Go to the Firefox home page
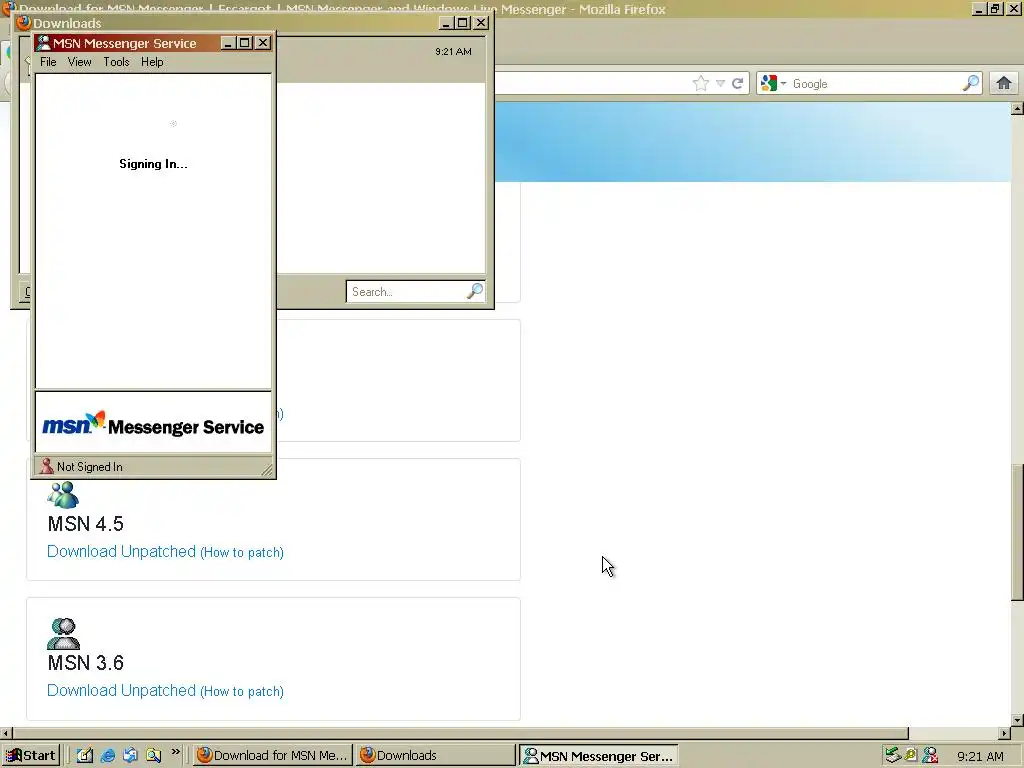Image resolution: width=1024 pixels, height=768 pixels. tap(1004, 83)
